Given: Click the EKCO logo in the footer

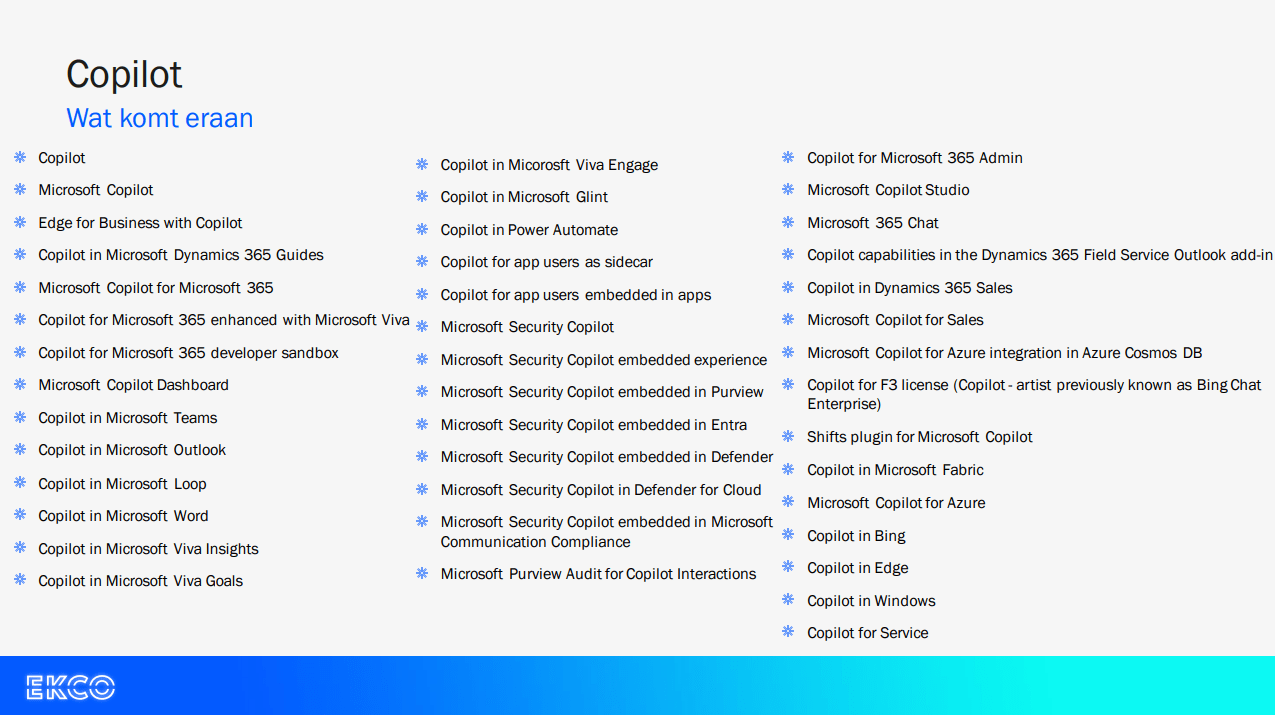Looking at the screenshot, I should tap(68, 687).
